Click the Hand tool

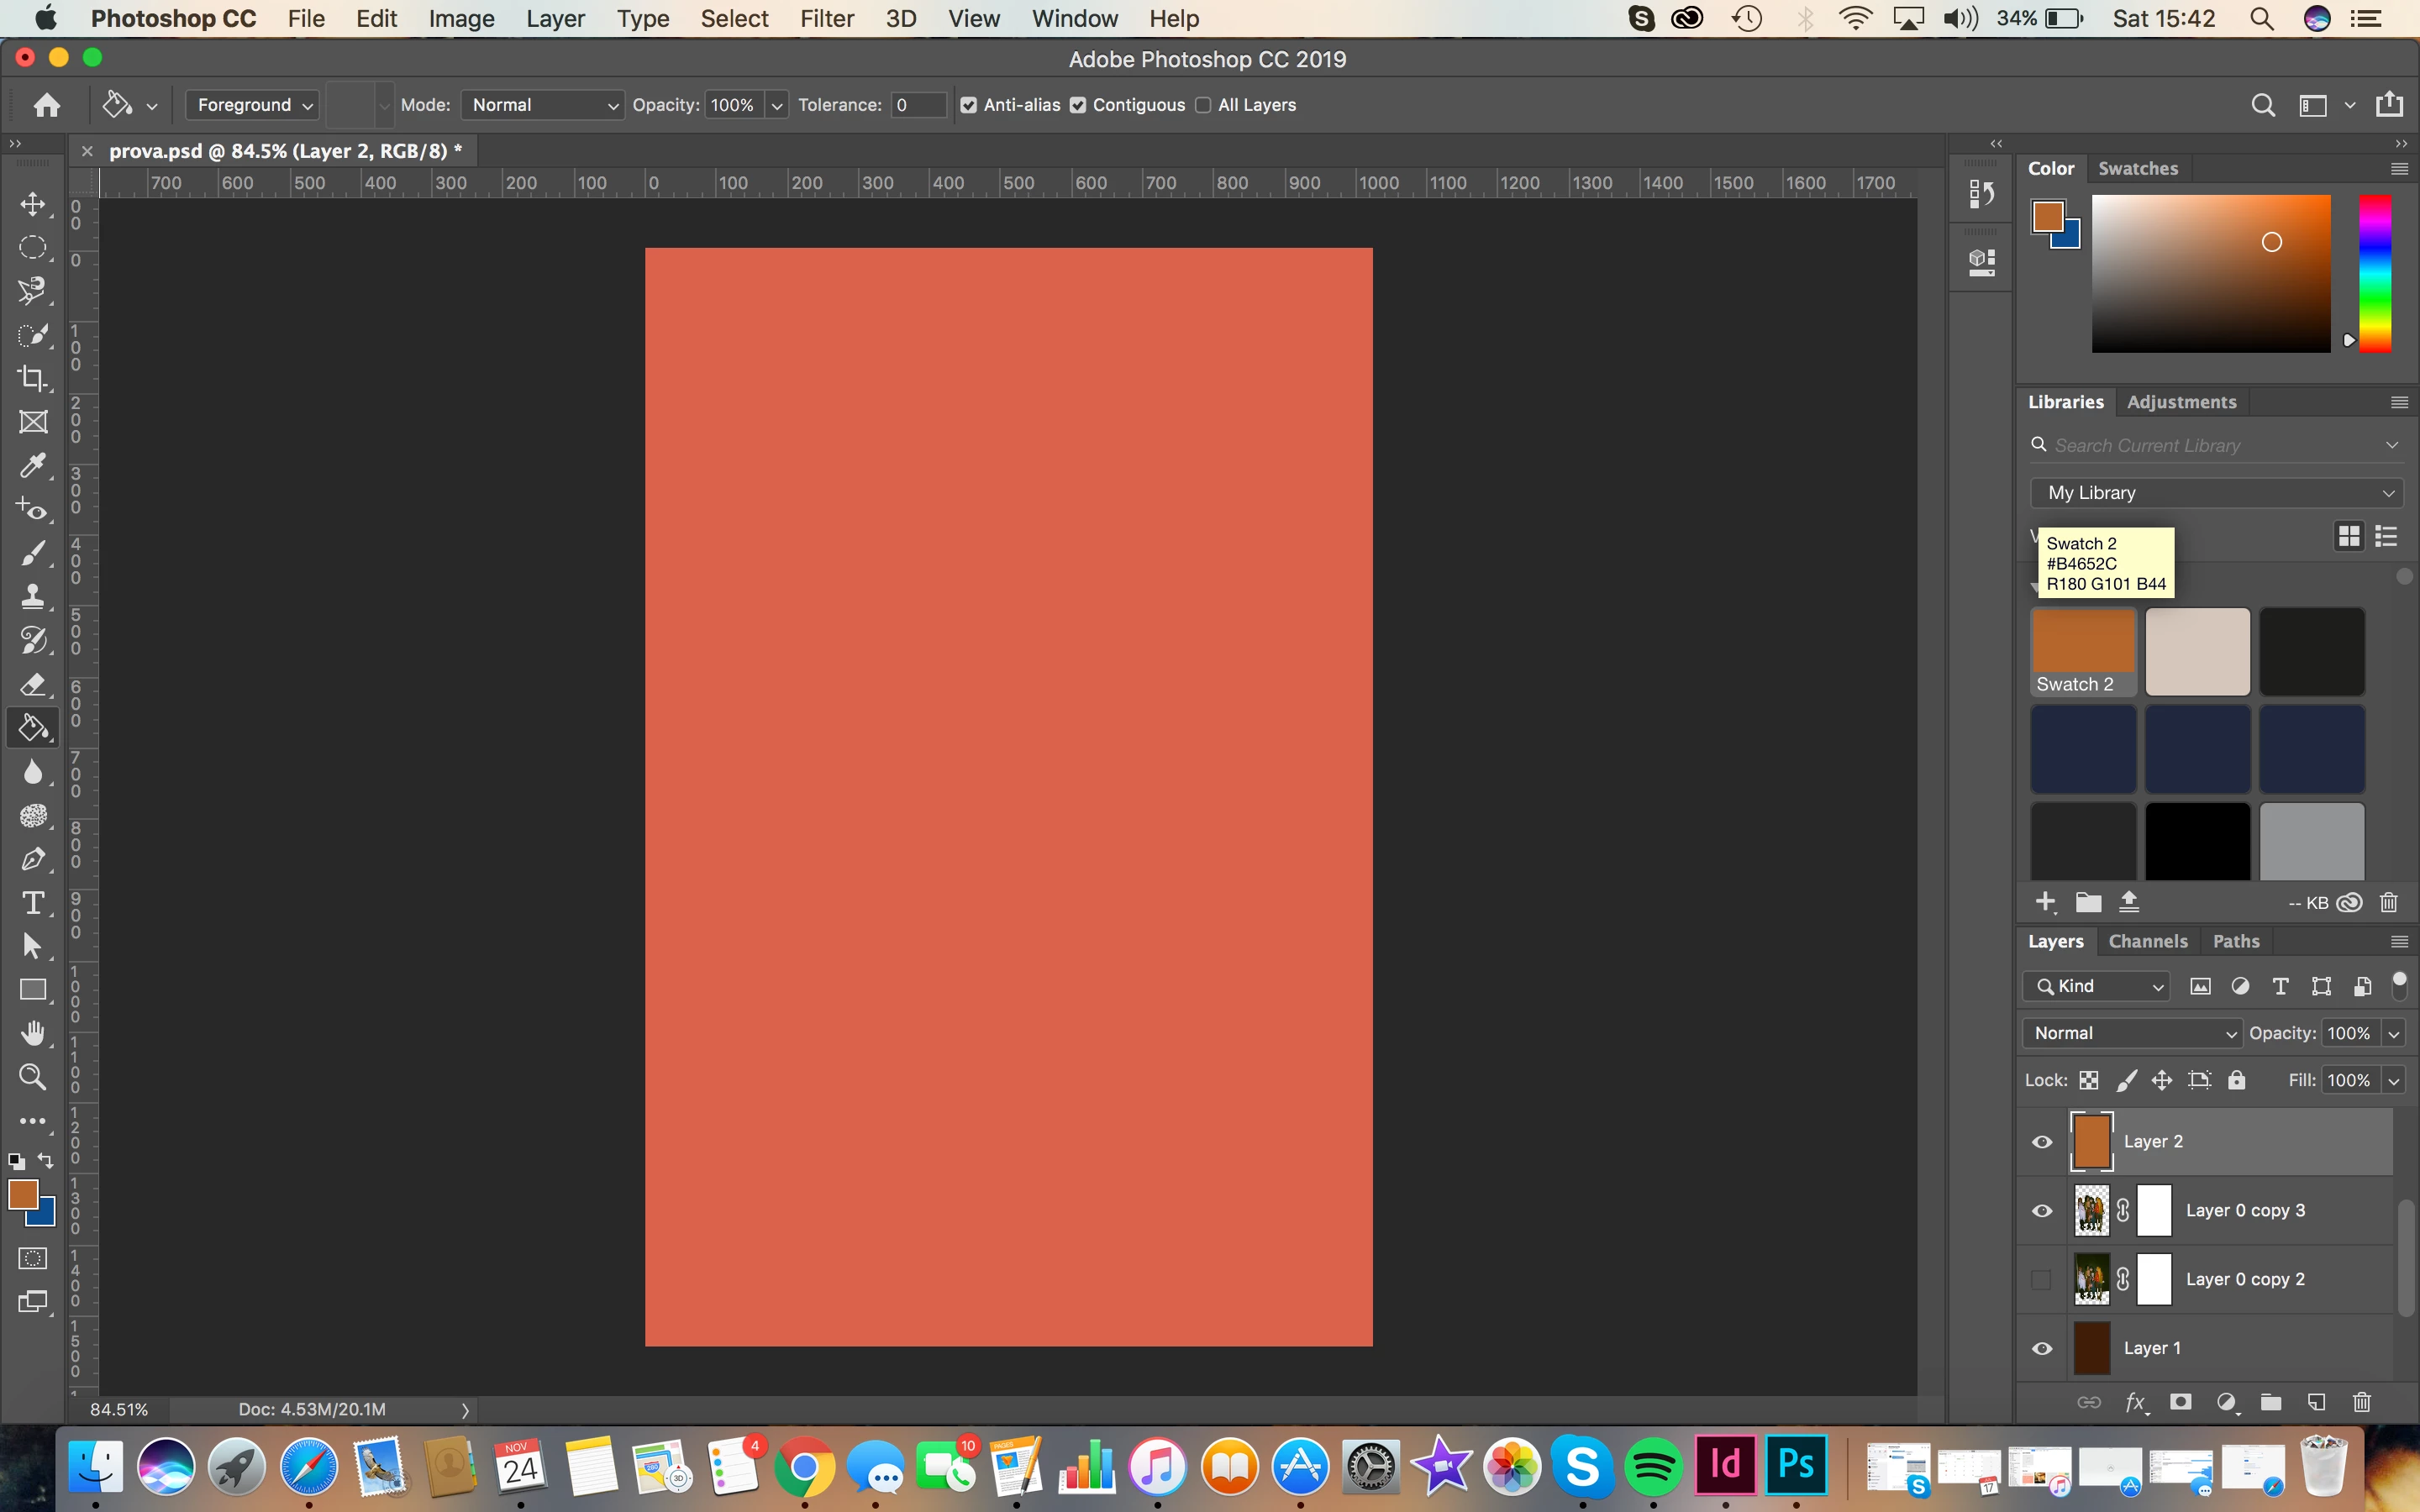33,1033
